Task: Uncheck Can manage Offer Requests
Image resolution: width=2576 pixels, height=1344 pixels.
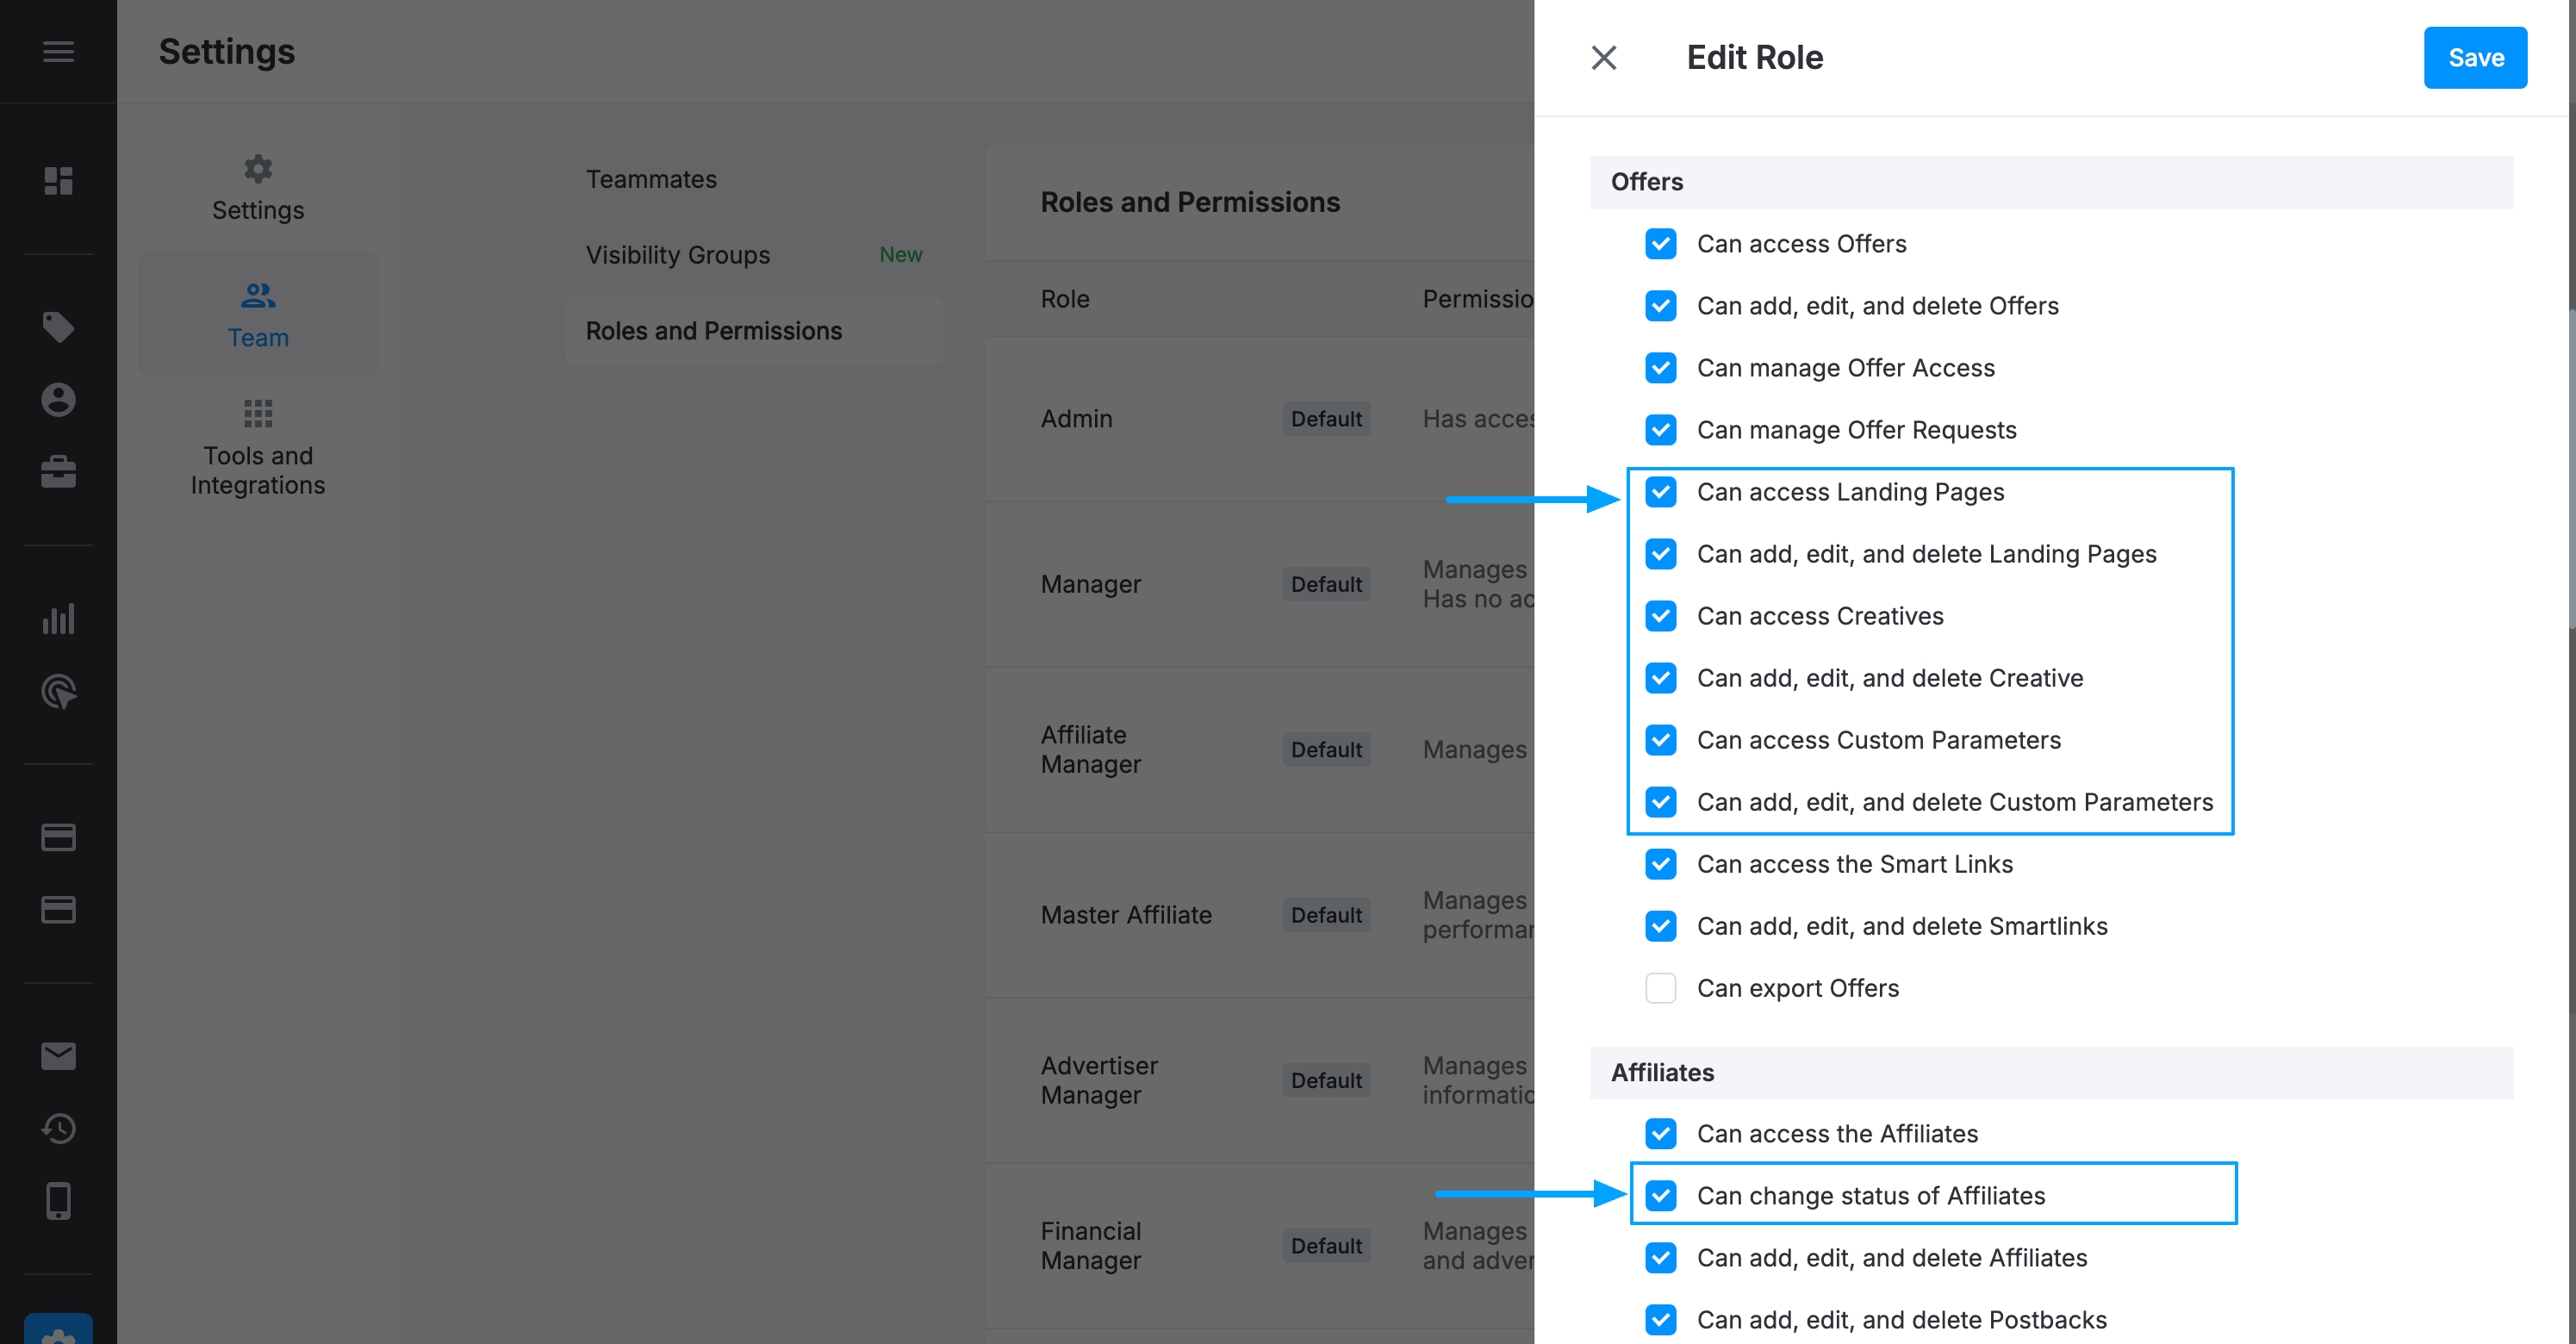Action: pyautogui.click(x=1661, y=430)
